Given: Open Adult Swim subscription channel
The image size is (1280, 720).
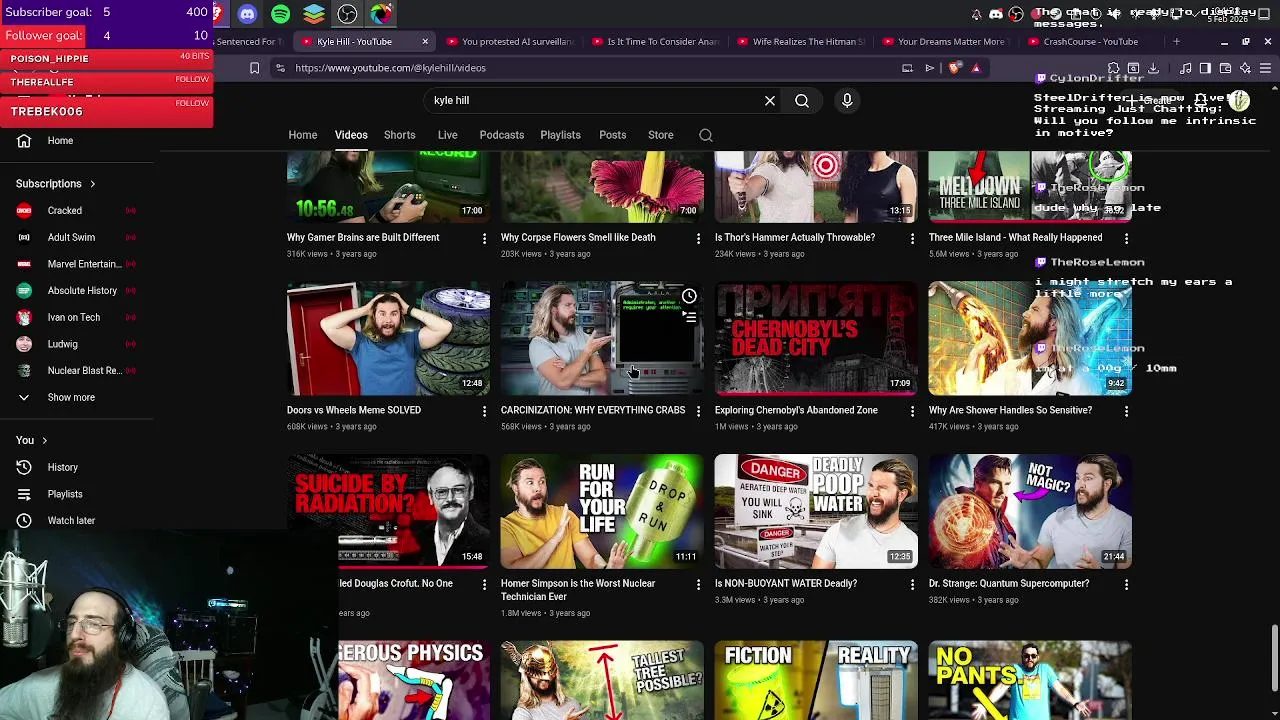Looking at the screenshot, I should point(71,238).
